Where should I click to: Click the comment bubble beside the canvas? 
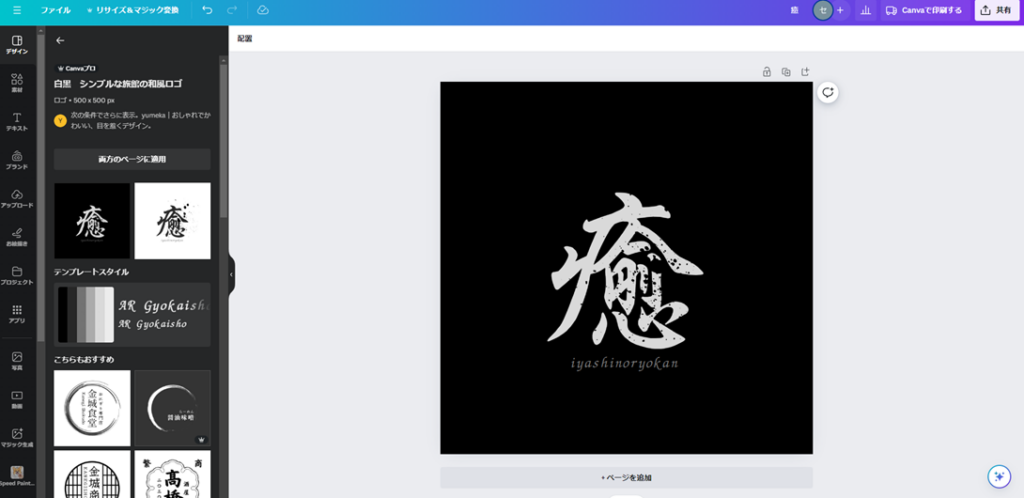828,93
